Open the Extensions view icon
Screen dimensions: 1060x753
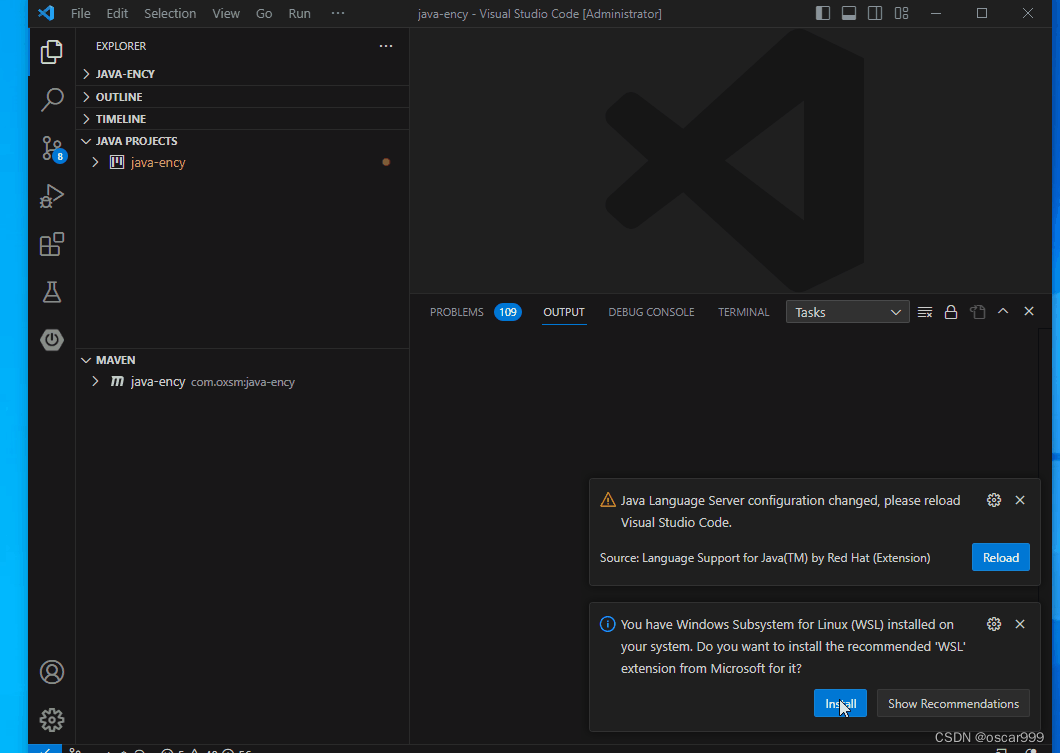(51, 245)
